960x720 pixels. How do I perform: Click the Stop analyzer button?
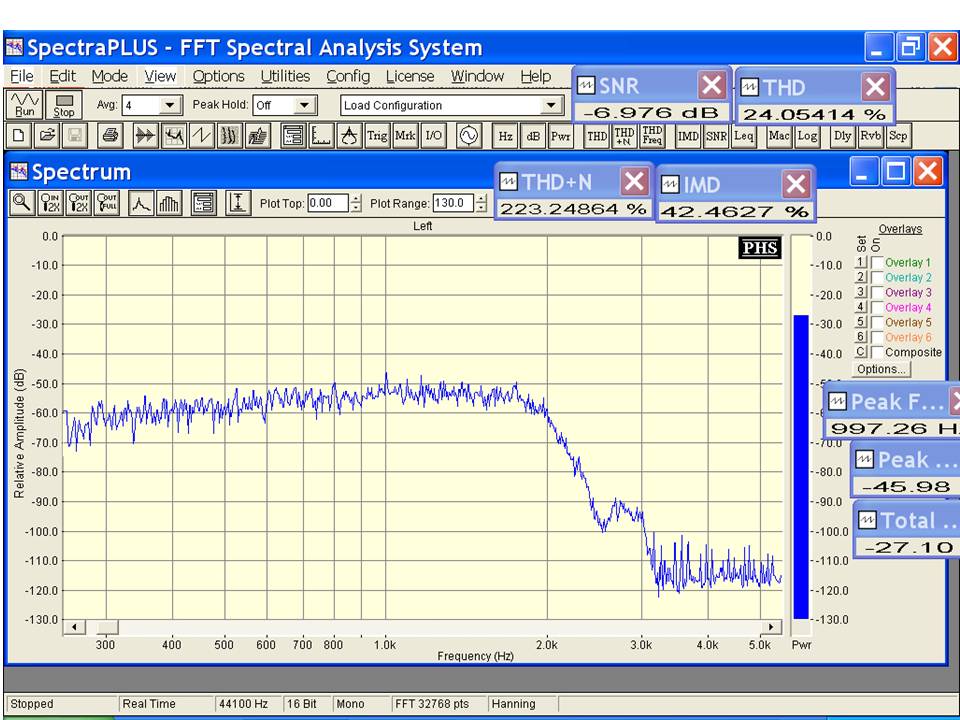[x=64, y=105]
